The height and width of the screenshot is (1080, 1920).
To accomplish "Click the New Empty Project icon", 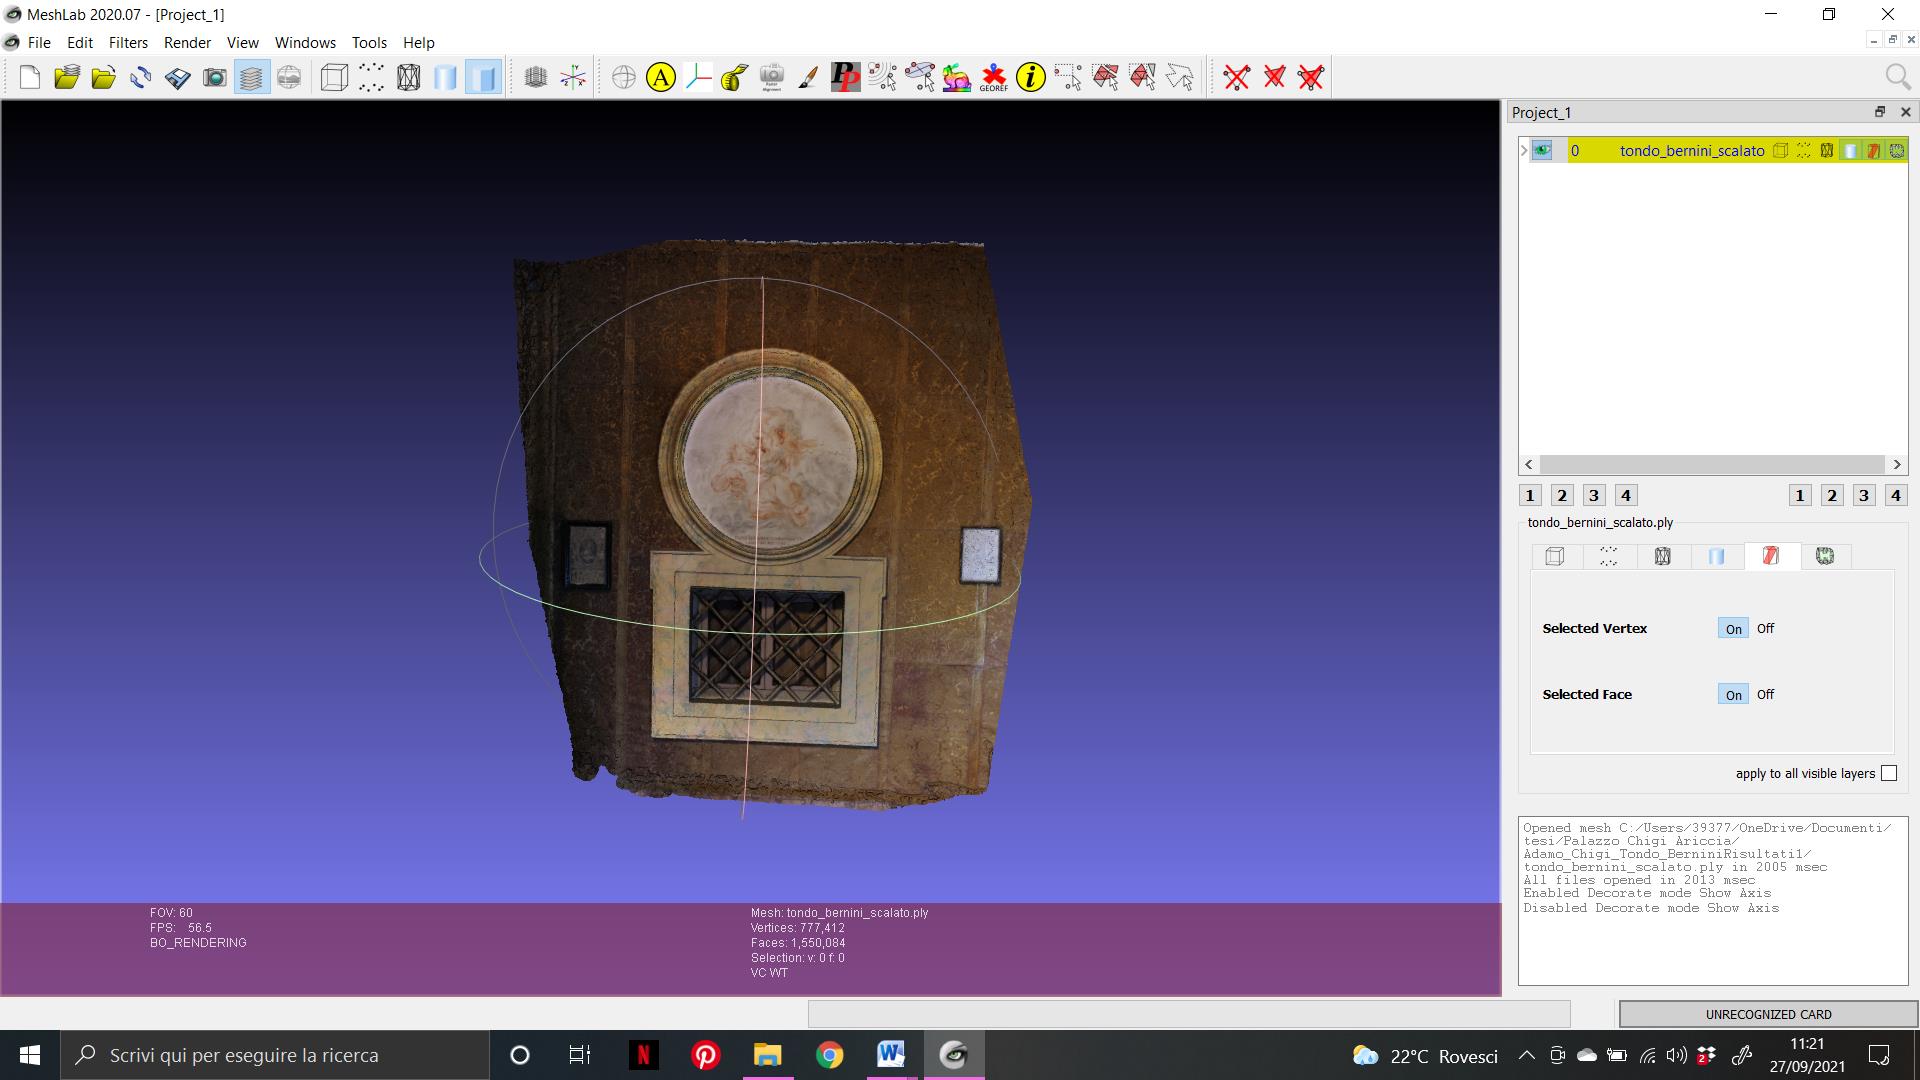I will (30, 77).
